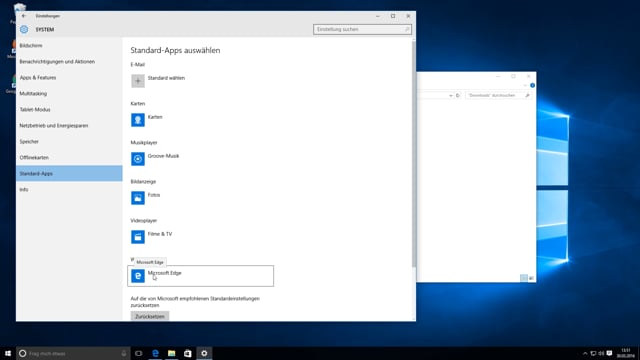Image resolution: width=640 pixels, height=360 pixels.
Task: Open the Speicher settings page
Action: 69,142
